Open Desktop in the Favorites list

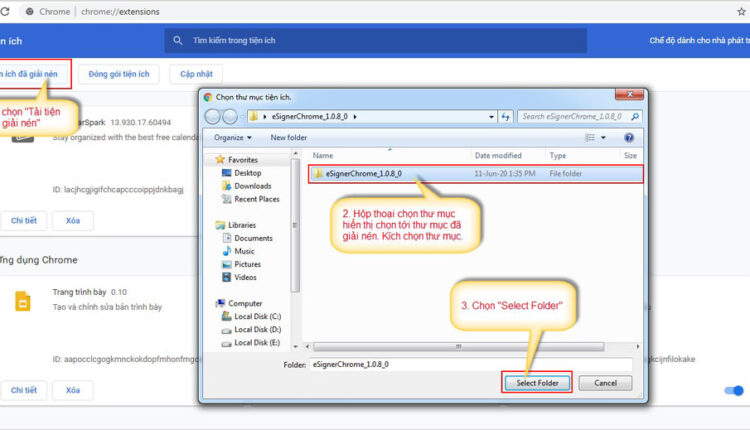247,173
